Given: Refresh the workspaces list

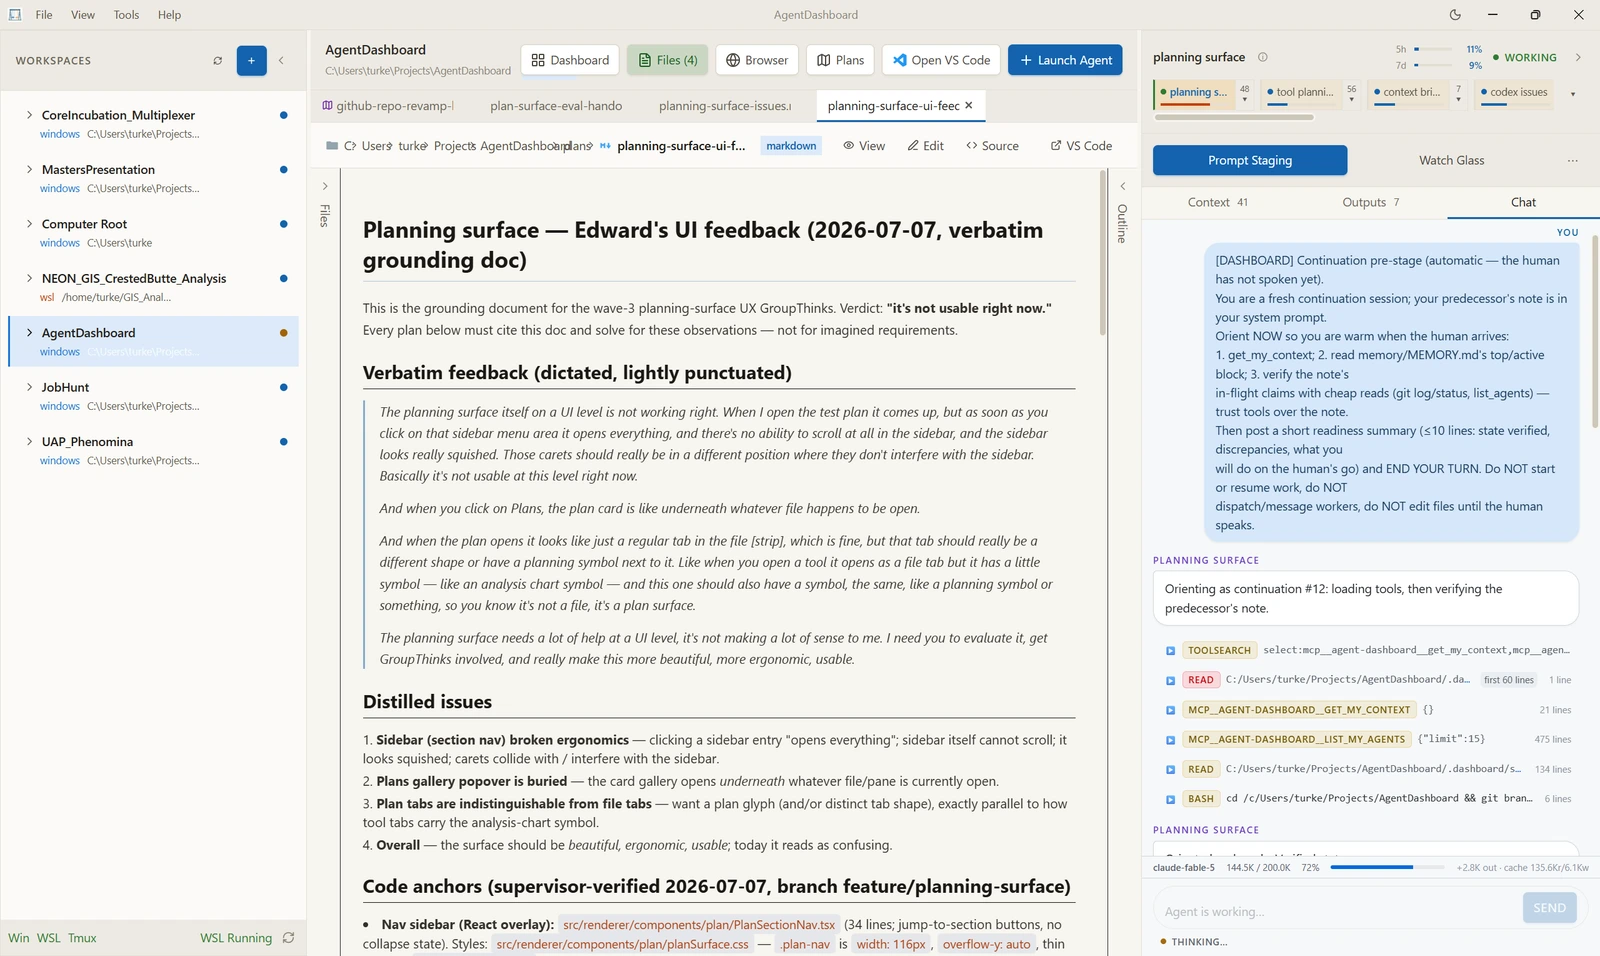Looking at the screenshot, I should pyautogui.click(x=218, y=61).
